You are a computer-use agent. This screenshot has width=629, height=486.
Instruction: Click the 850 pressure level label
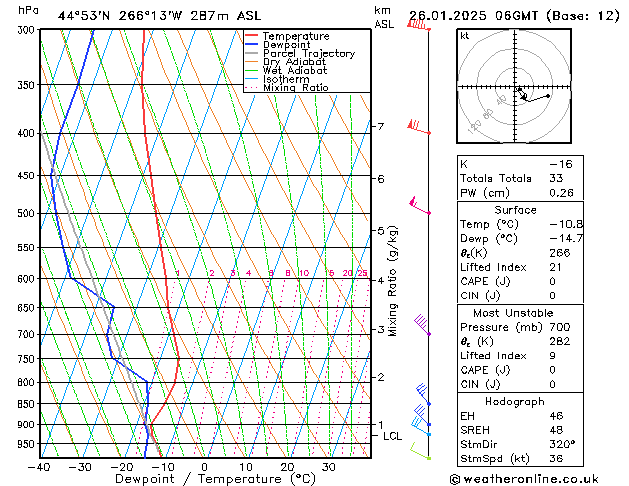click(x=26, y=404)
